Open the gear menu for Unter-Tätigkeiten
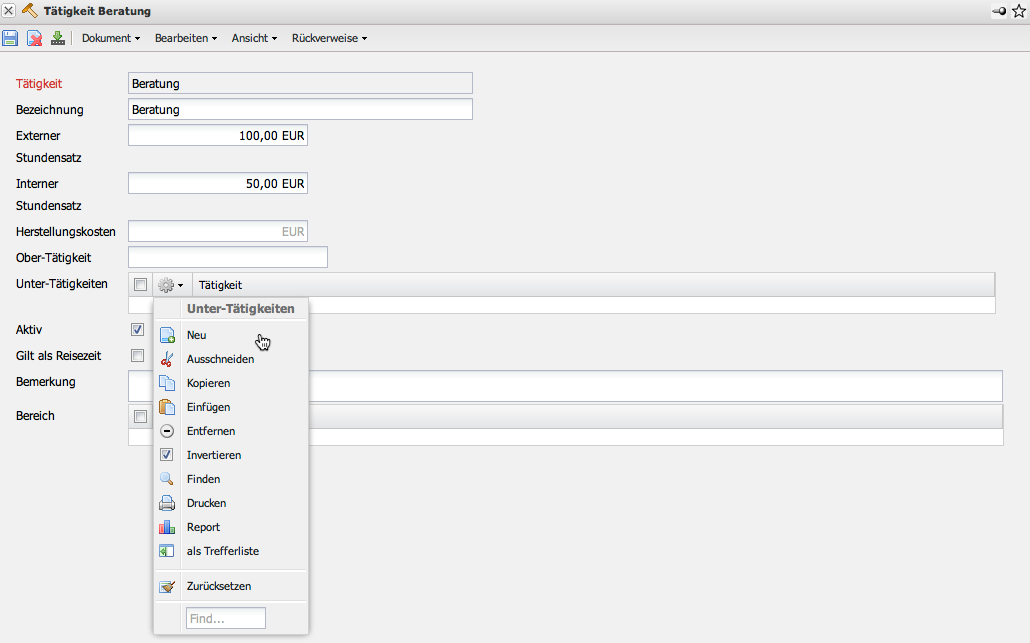Image resolution: width=1030 pixels, height=643 pixels. [171, 285]
